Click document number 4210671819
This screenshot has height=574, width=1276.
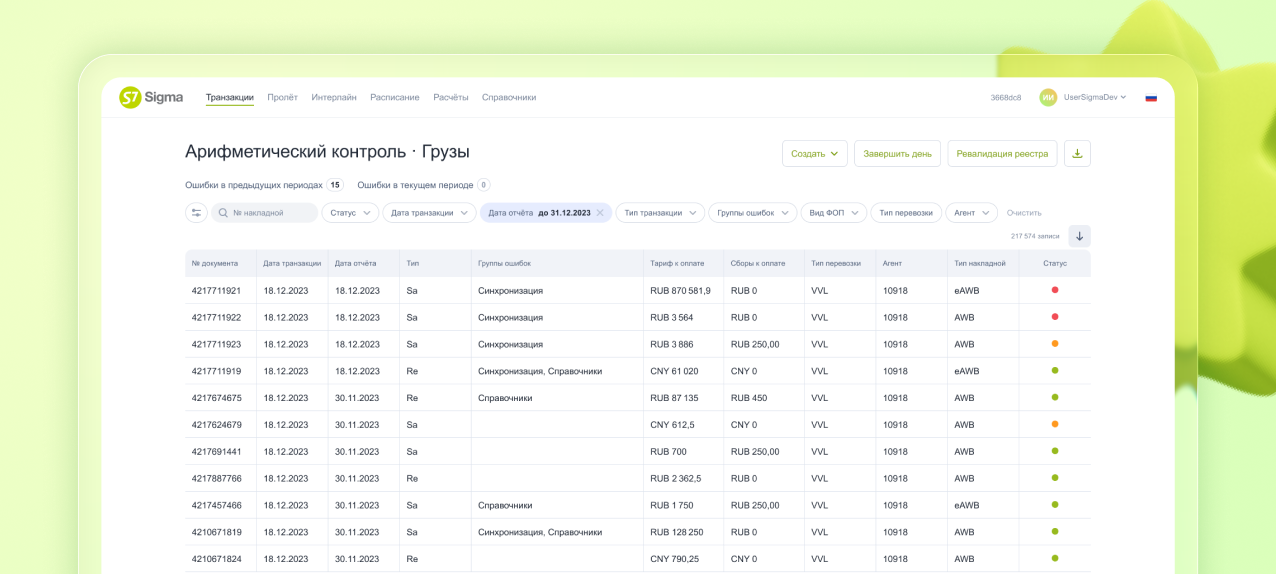click(216, 532)
